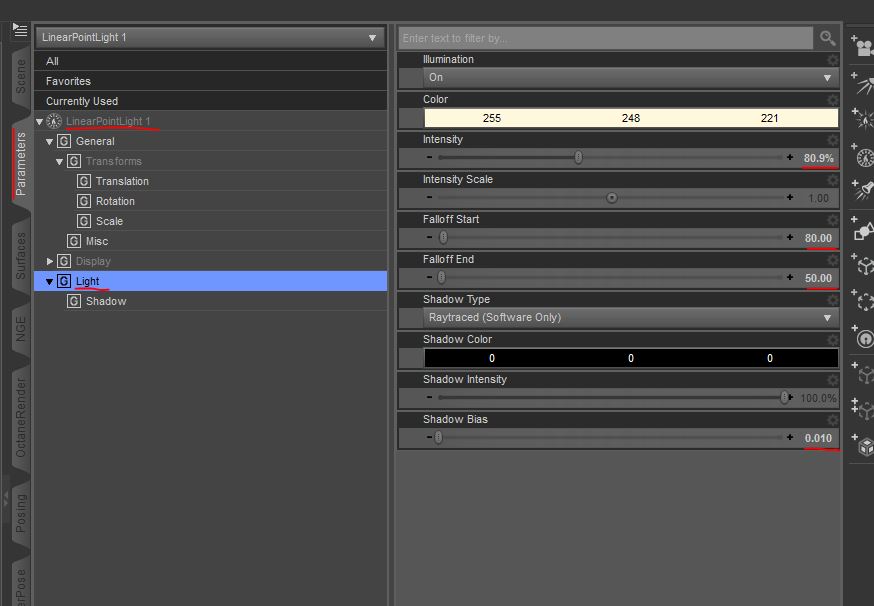Decrease Falloff End with its minus button
The height and width of the screenshot is (606, 874).
tap(429, 277)
